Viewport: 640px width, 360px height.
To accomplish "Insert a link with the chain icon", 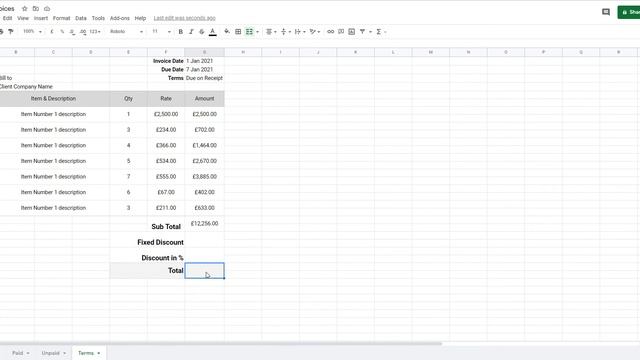I will [x=331, y=31].
